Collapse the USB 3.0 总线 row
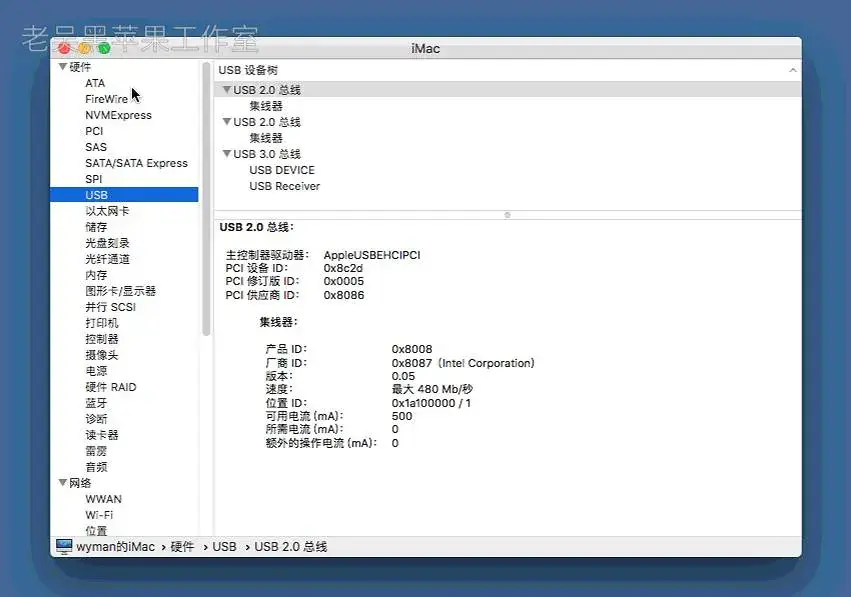Screen dimensions: 851x597 click(227, 154)
